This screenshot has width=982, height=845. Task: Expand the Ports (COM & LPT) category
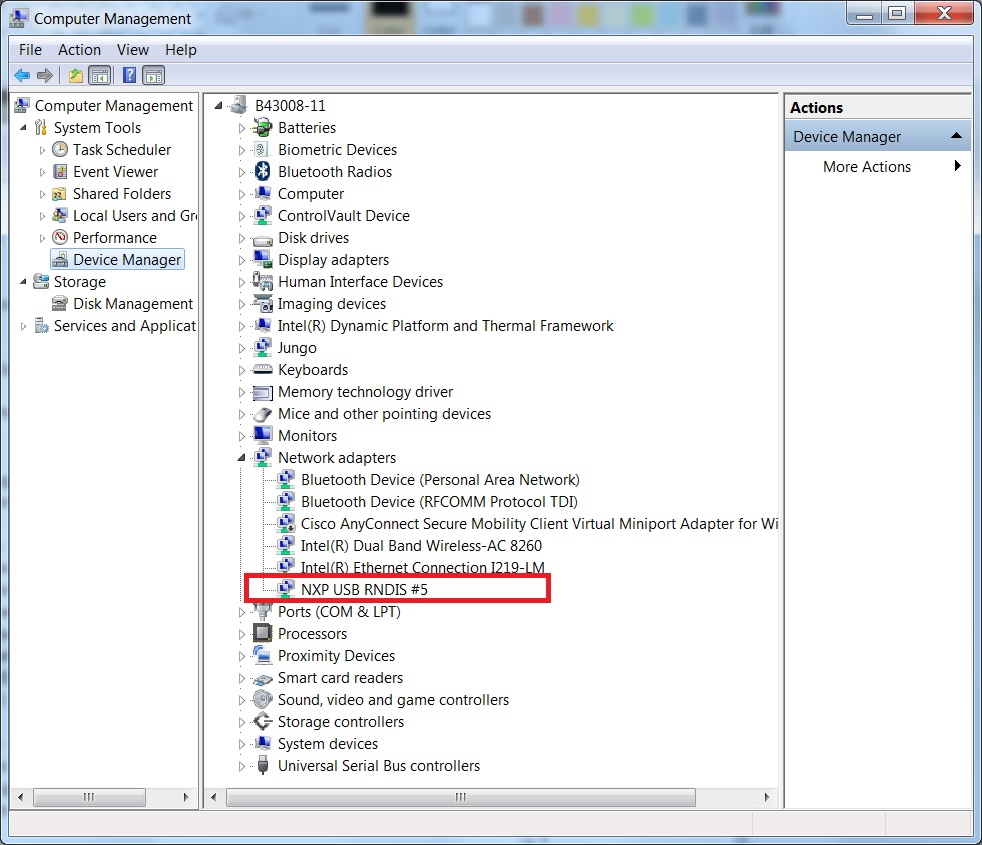point(242,612)
